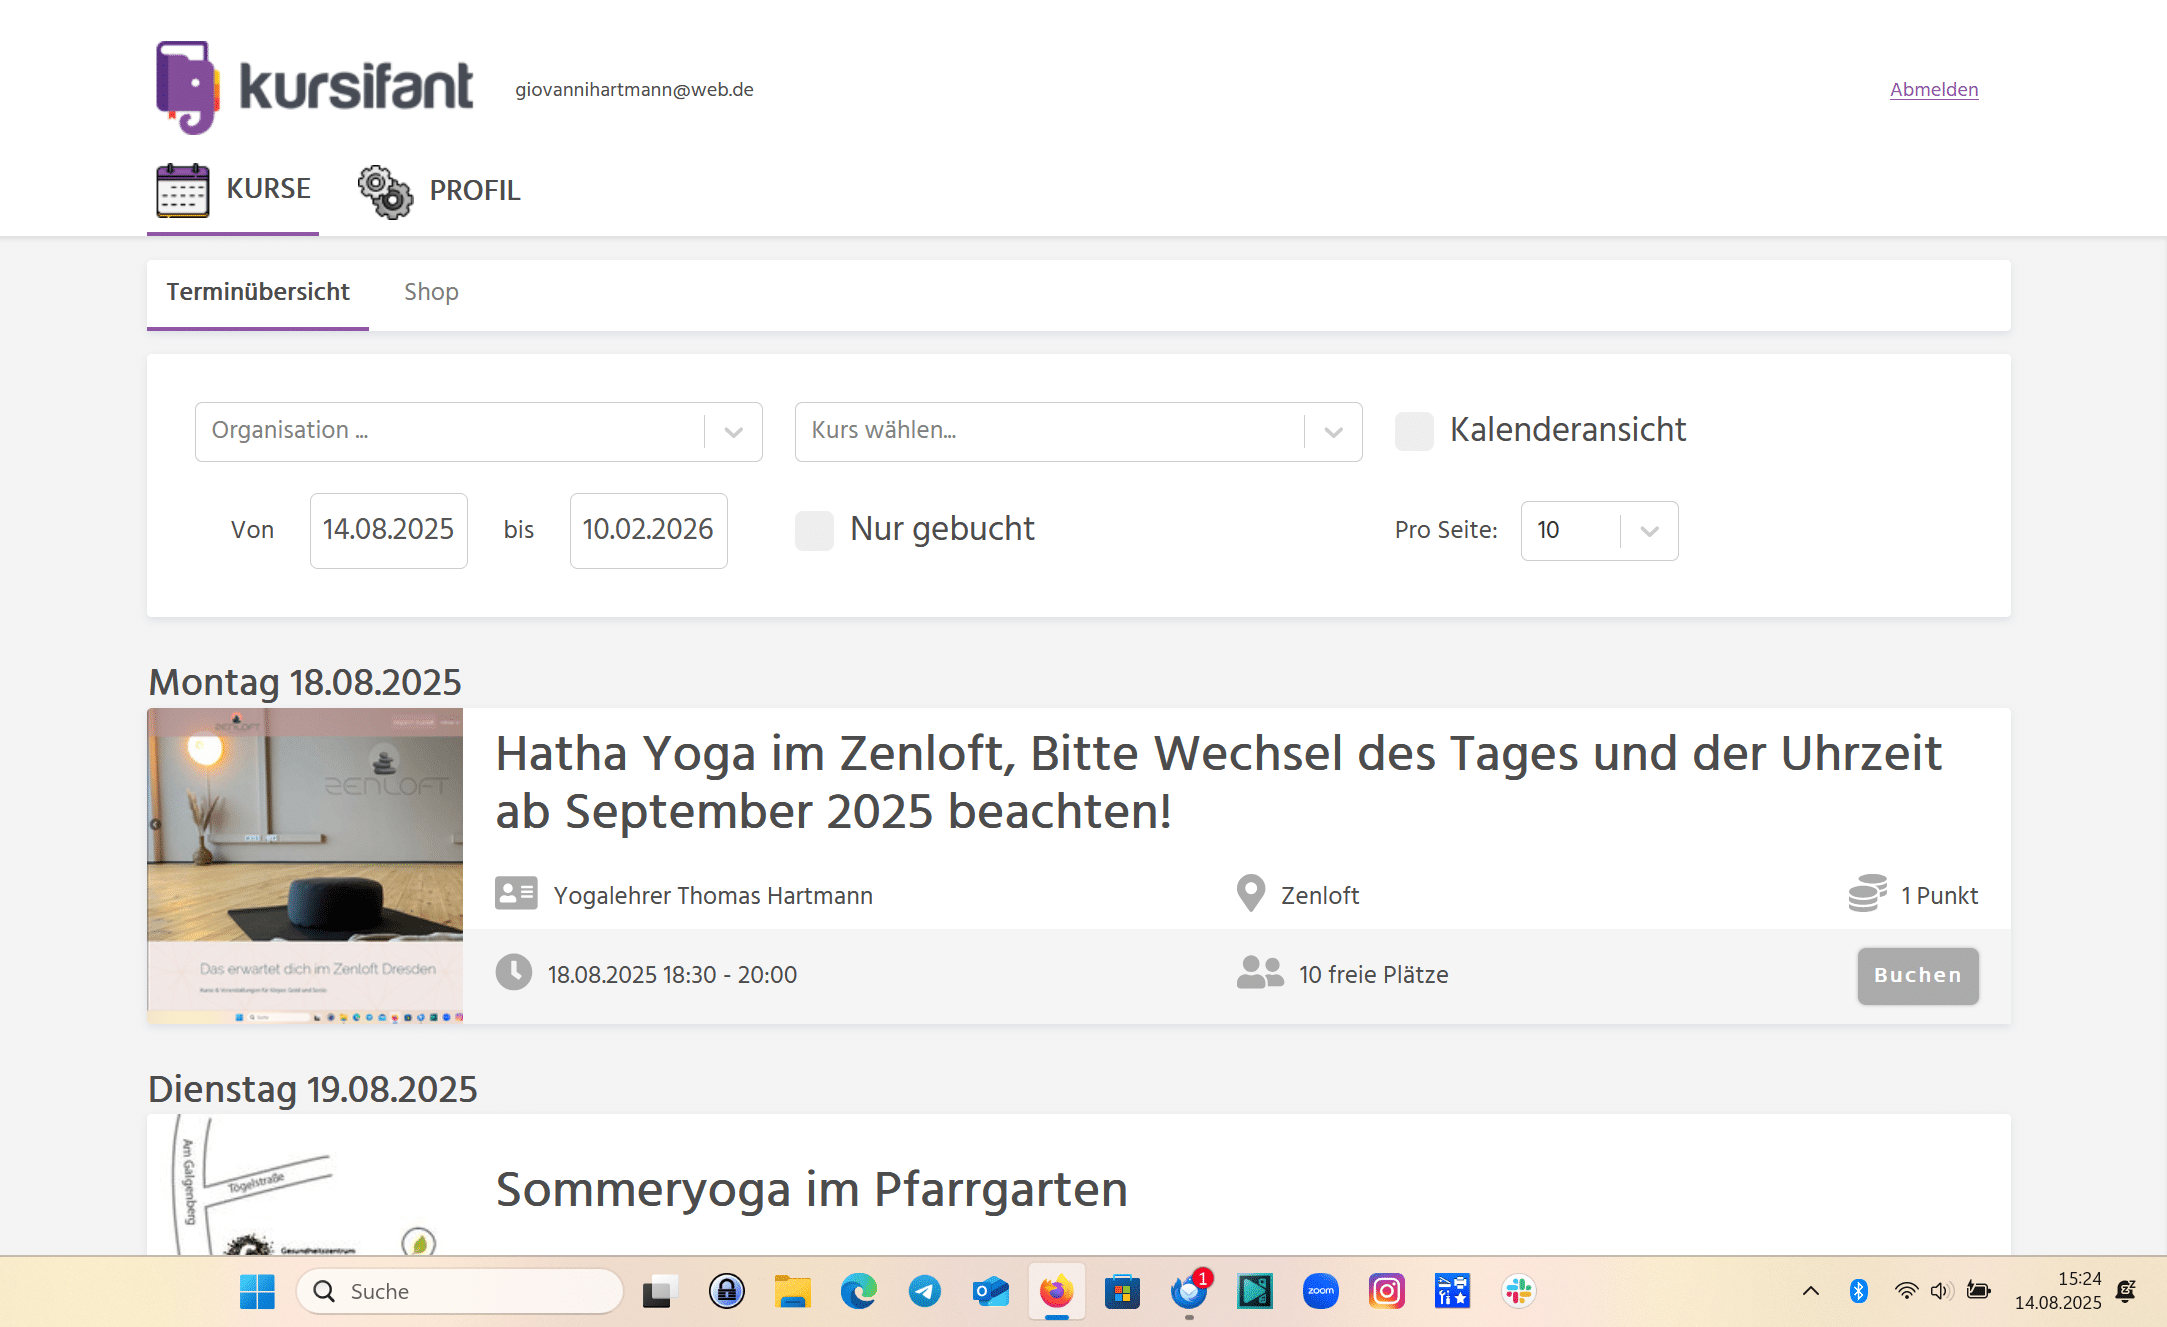The height and width of the screenshot is (1327, 2167).
Task: Click the Zenloft location pin icon
Action: tap(1250, 894)
